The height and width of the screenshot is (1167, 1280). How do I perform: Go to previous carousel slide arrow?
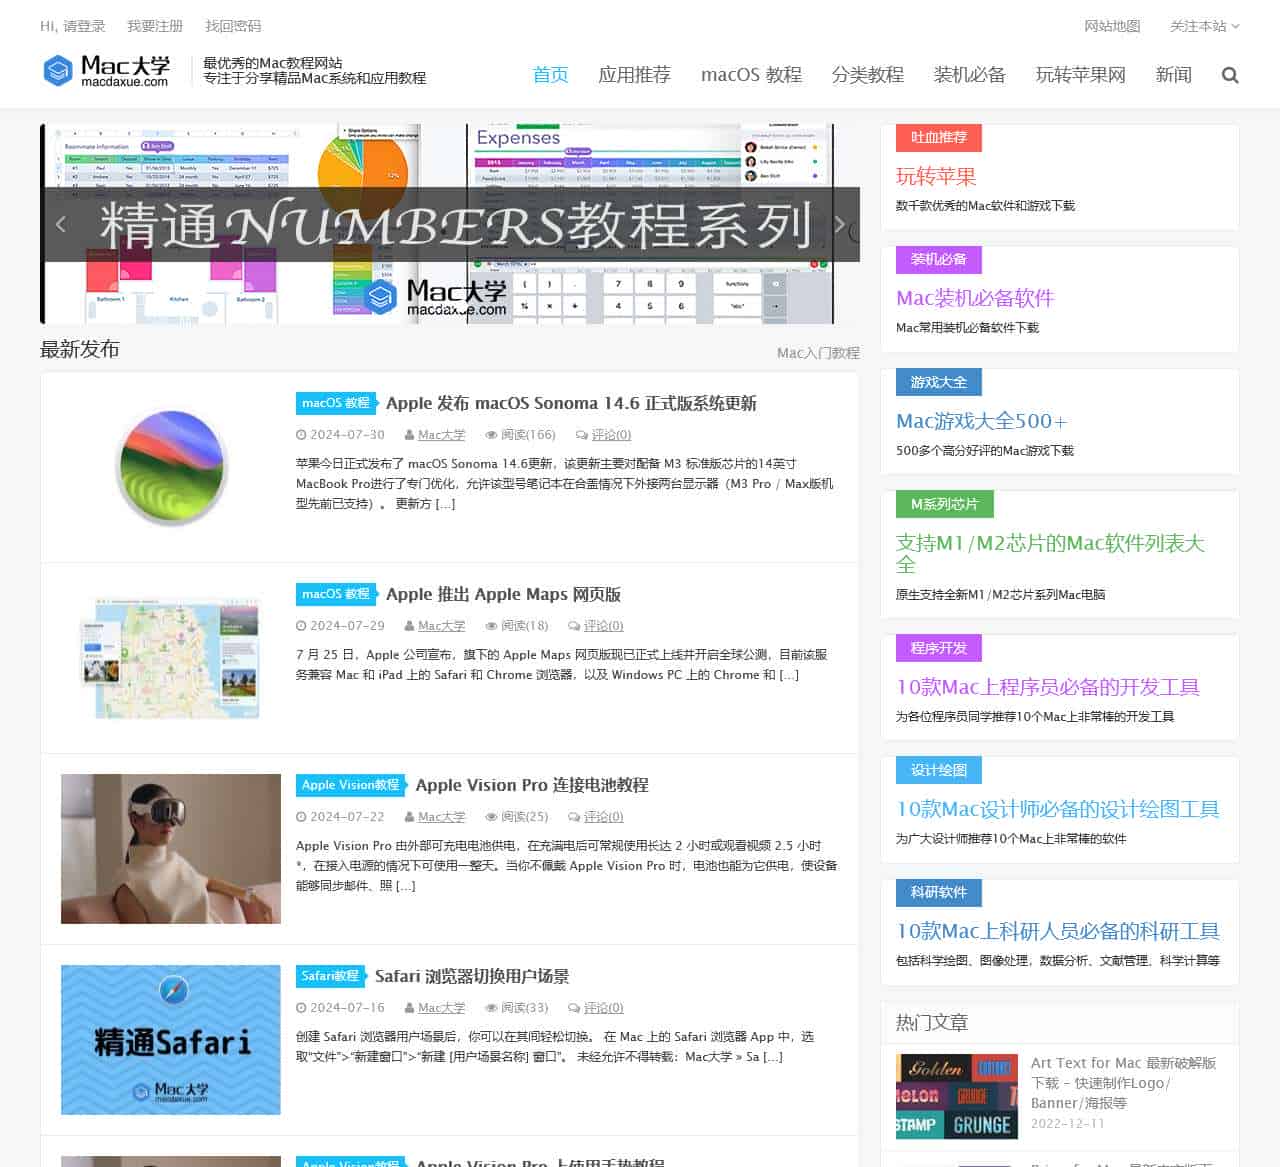coord(61,224)
